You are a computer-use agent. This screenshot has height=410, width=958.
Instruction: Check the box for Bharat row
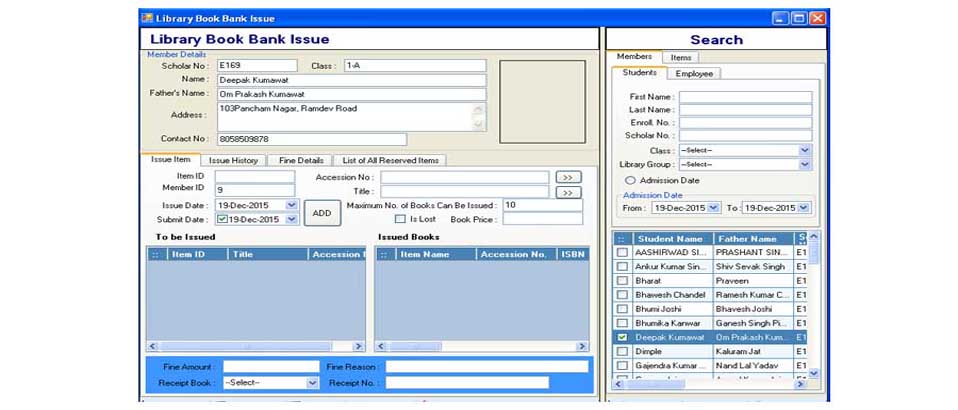[x=621, y=280]
